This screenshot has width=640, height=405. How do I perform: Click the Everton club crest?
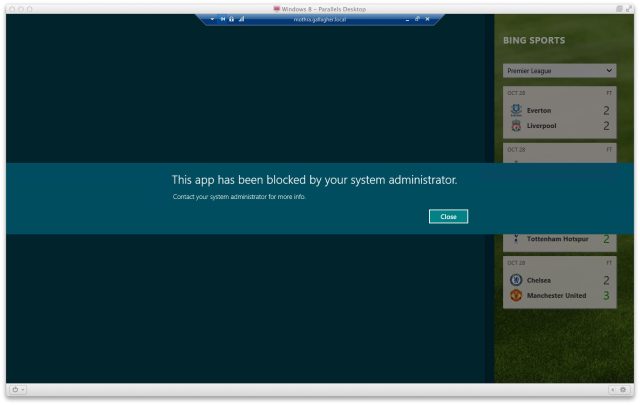(516, 110)
